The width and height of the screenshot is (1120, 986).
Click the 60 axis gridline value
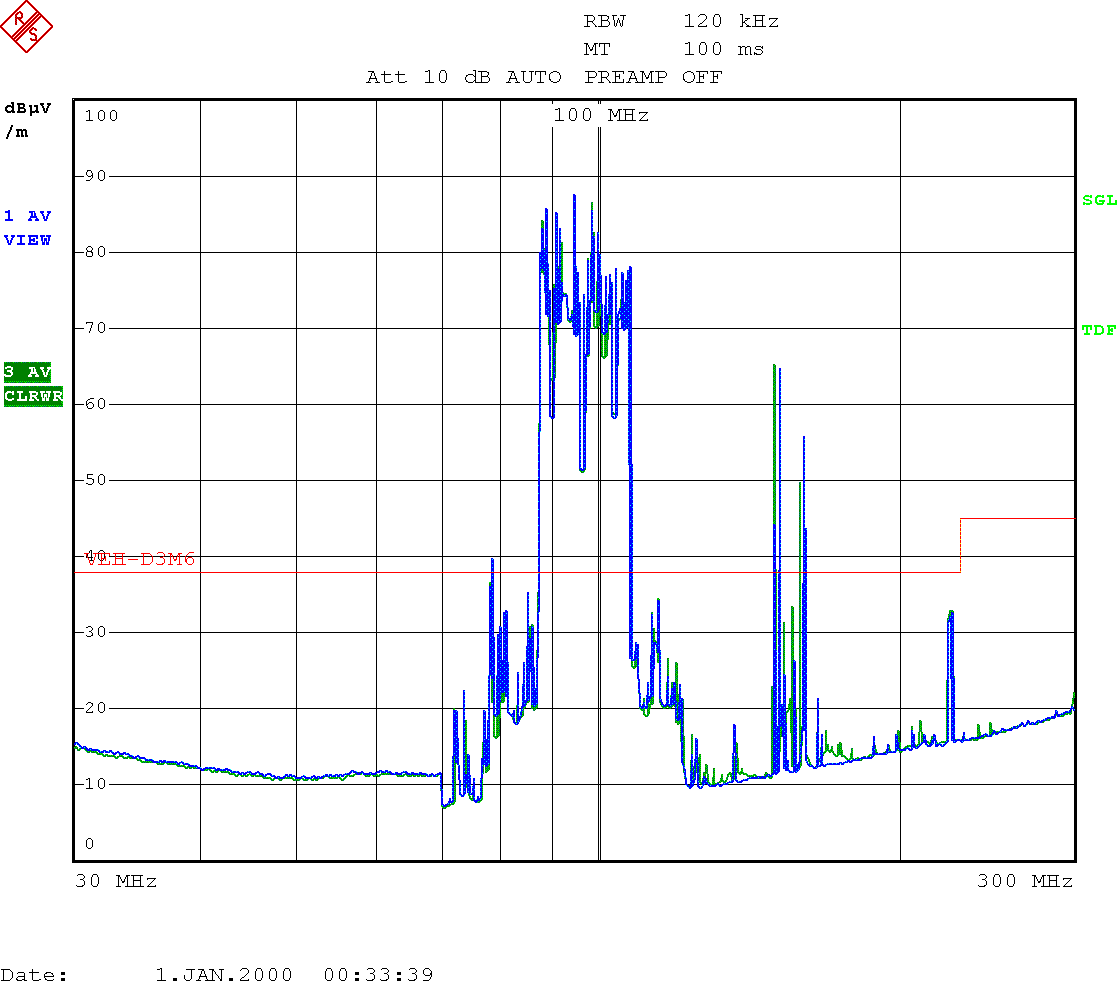96,404
